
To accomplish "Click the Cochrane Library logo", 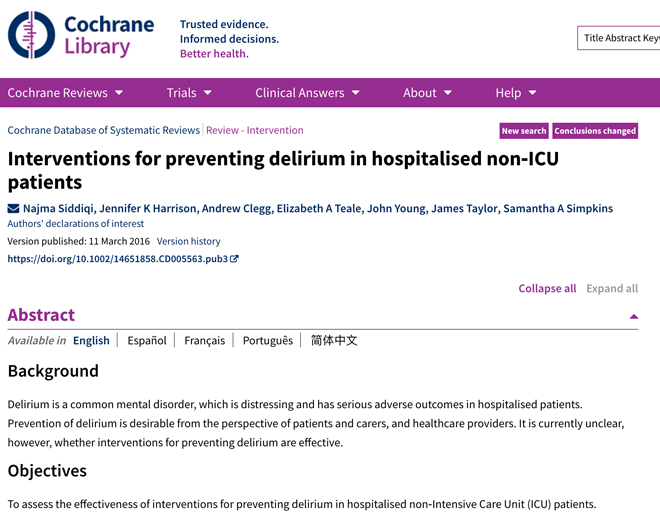I will pos(81,35).
